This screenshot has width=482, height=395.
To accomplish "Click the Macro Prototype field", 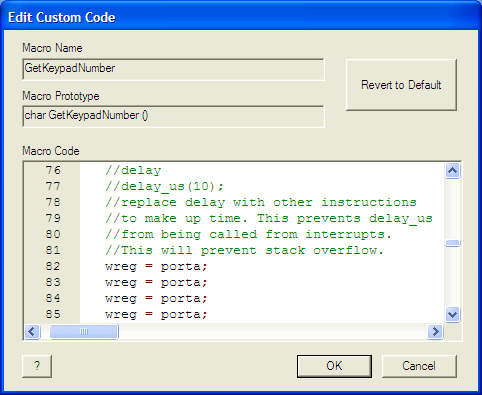I will coord(173,116).
